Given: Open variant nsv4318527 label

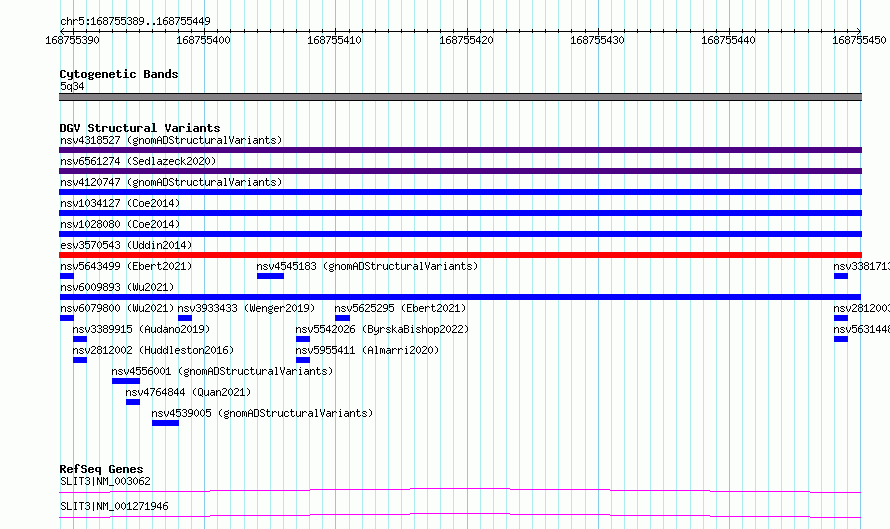Looking at the screenshot, I should 171,140.
